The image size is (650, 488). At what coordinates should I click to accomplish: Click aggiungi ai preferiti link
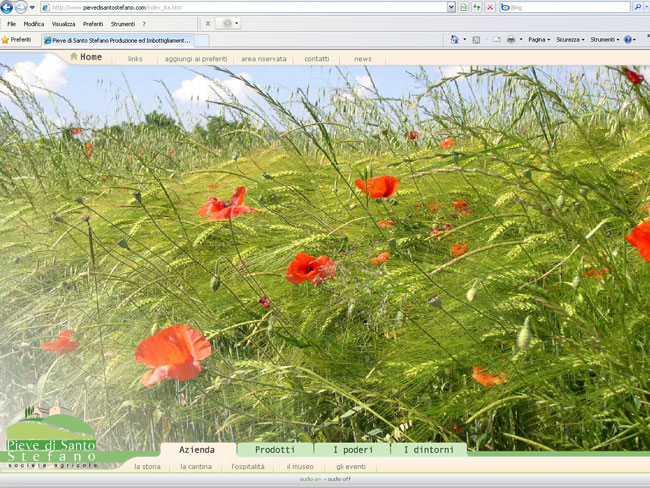point(196,59)
